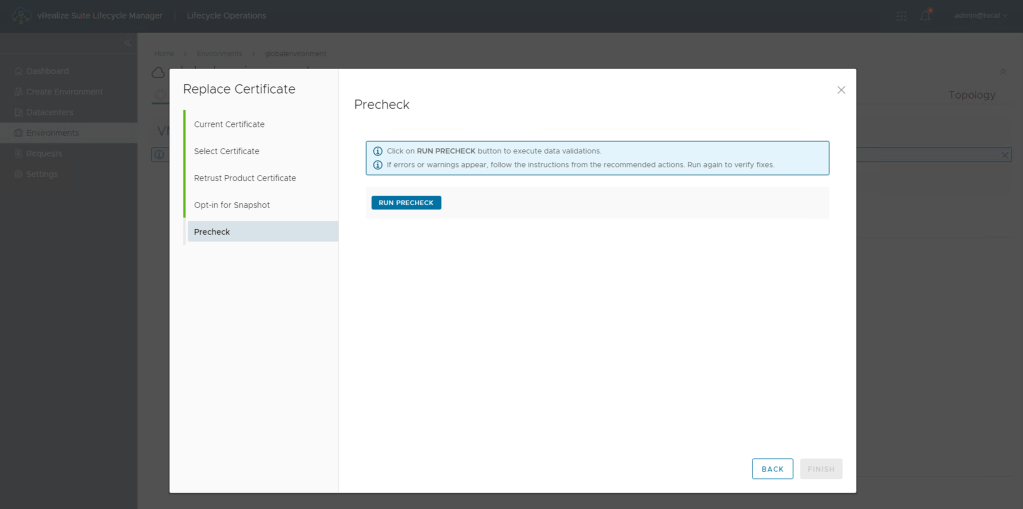Image resolution: width=1023 pixels, height=509 pixels.
Task: Open the apps grid launcher
Action: tap(901, 16)
